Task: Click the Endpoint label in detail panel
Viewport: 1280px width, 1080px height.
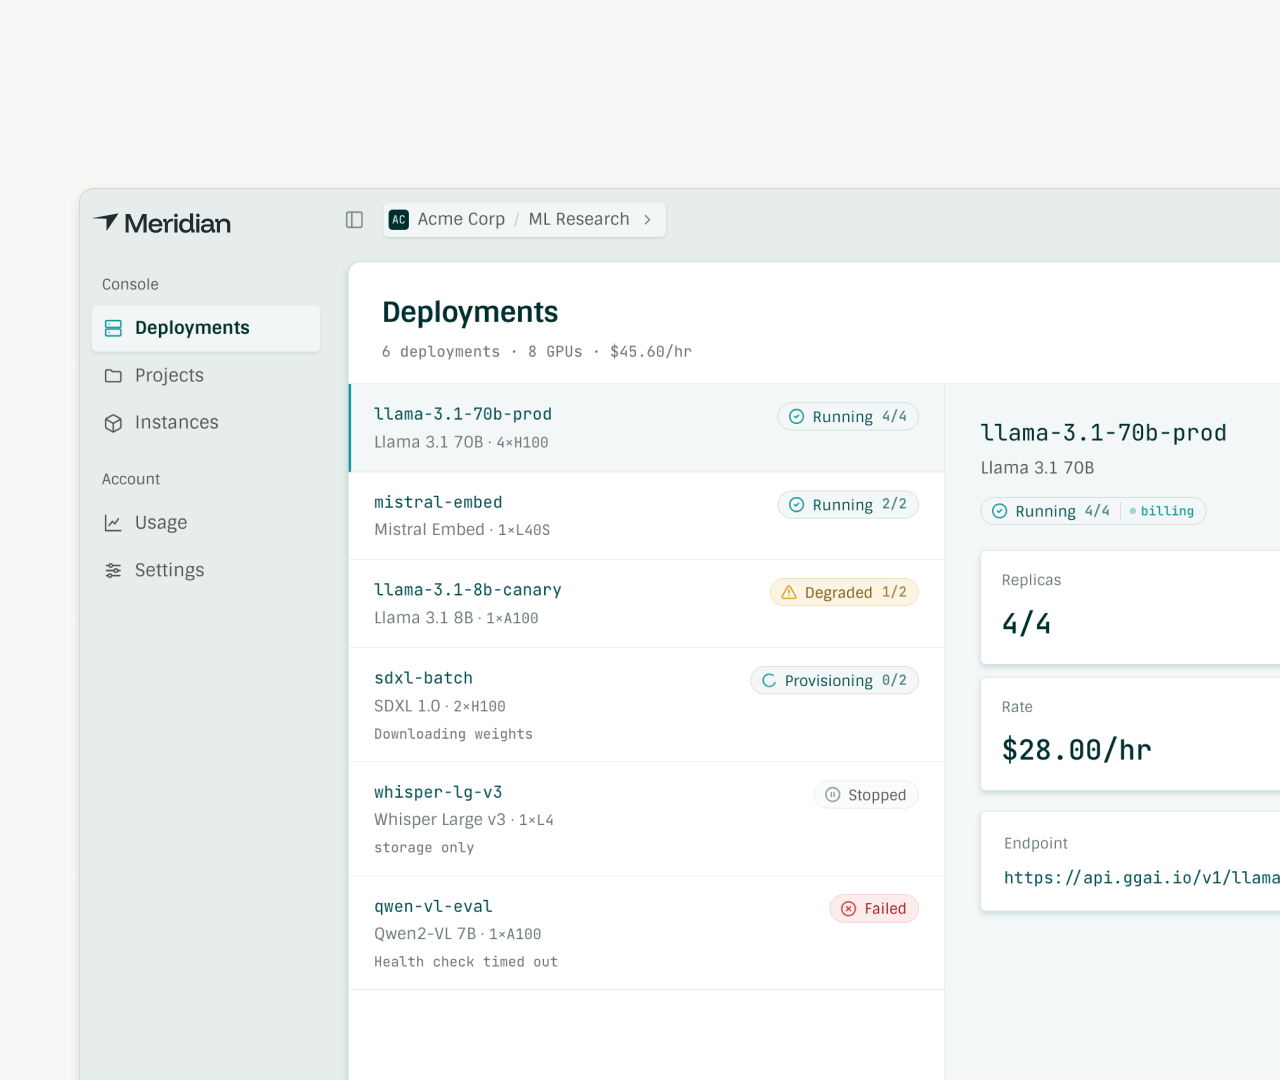Action: (x=1036, y=844)
